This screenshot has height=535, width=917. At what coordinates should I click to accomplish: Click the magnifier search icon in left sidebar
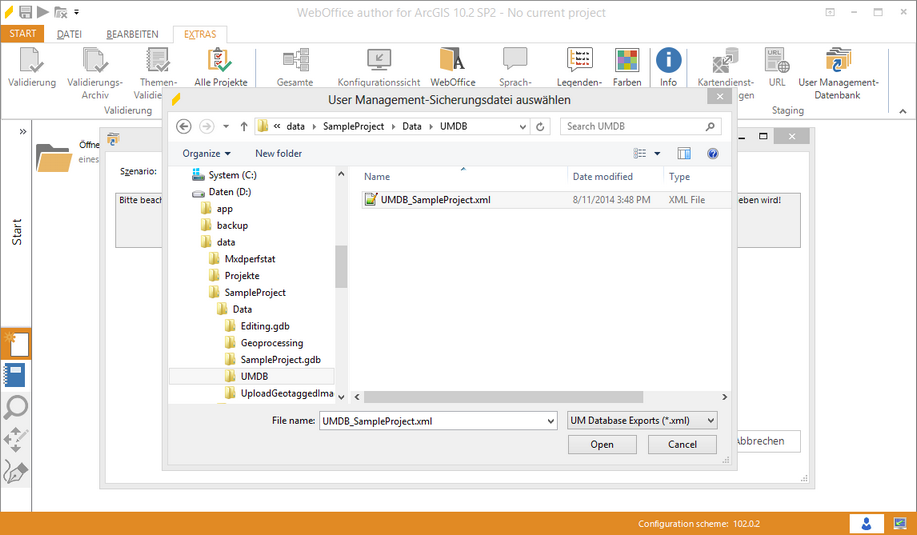[x=15, y=407]
